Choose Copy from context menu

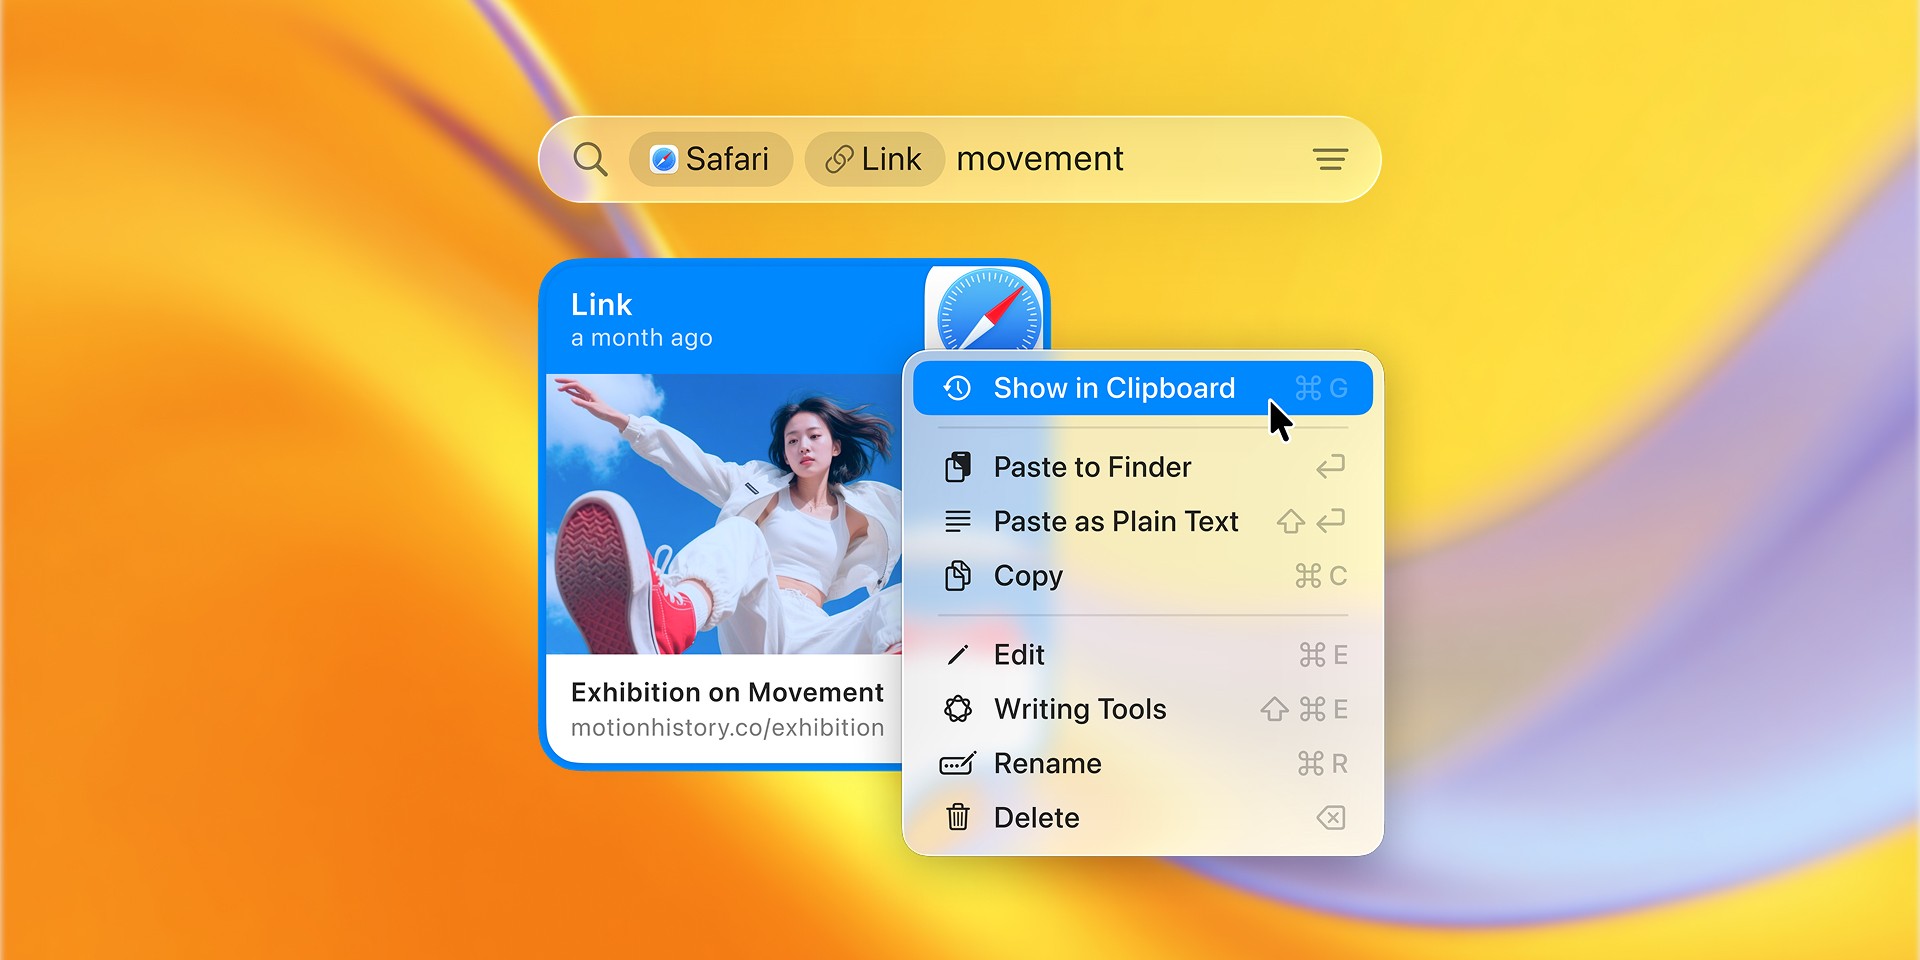pos(1142,576)
